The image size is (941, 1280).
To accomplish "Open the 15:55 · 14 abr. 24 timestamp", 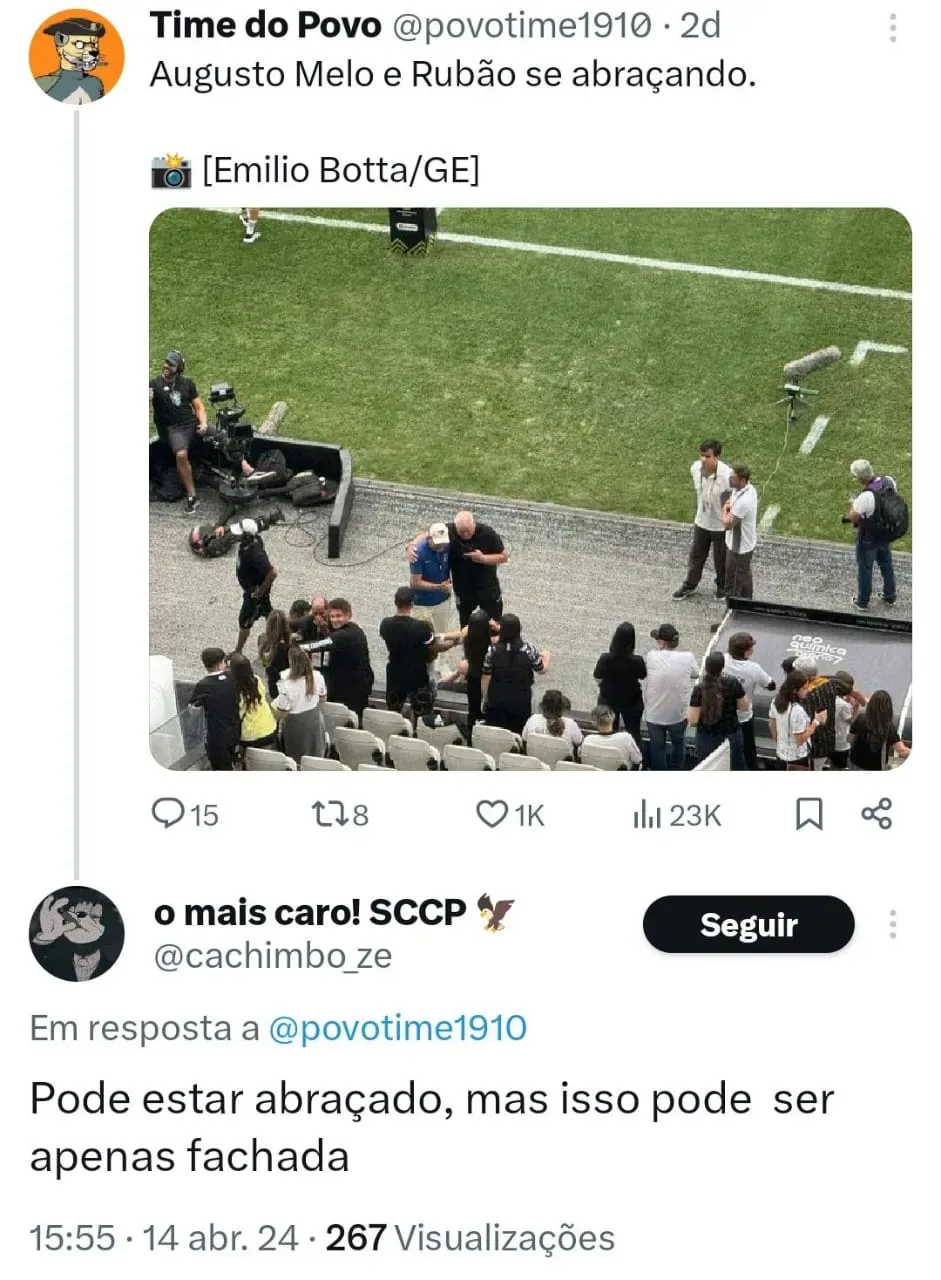I will tap(164, 1238).
